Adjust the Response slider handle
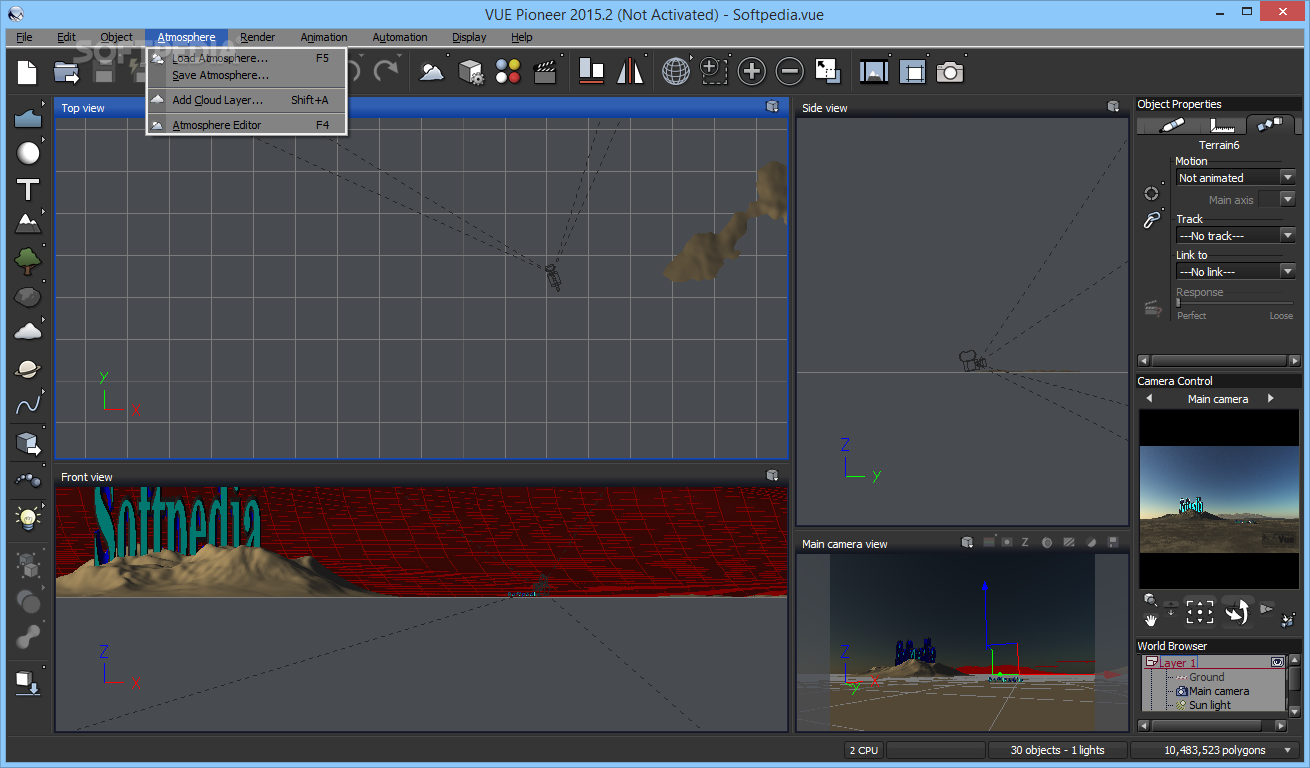This screenshot has width=1310, height=768. pos(1180,303)
